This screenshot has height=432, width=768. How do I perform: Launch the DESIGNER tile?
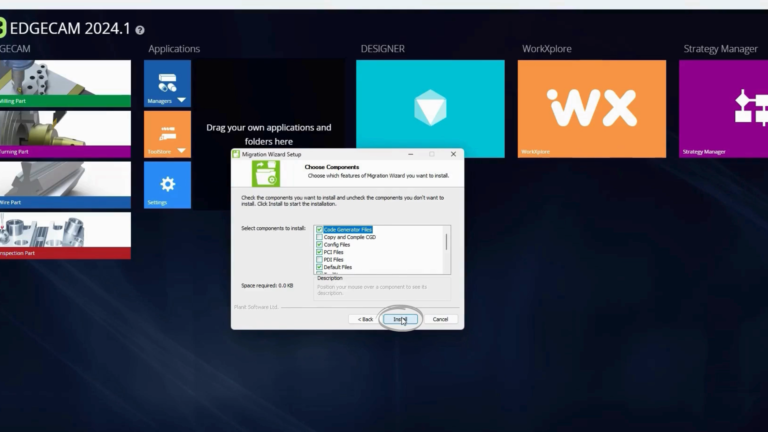430,109
